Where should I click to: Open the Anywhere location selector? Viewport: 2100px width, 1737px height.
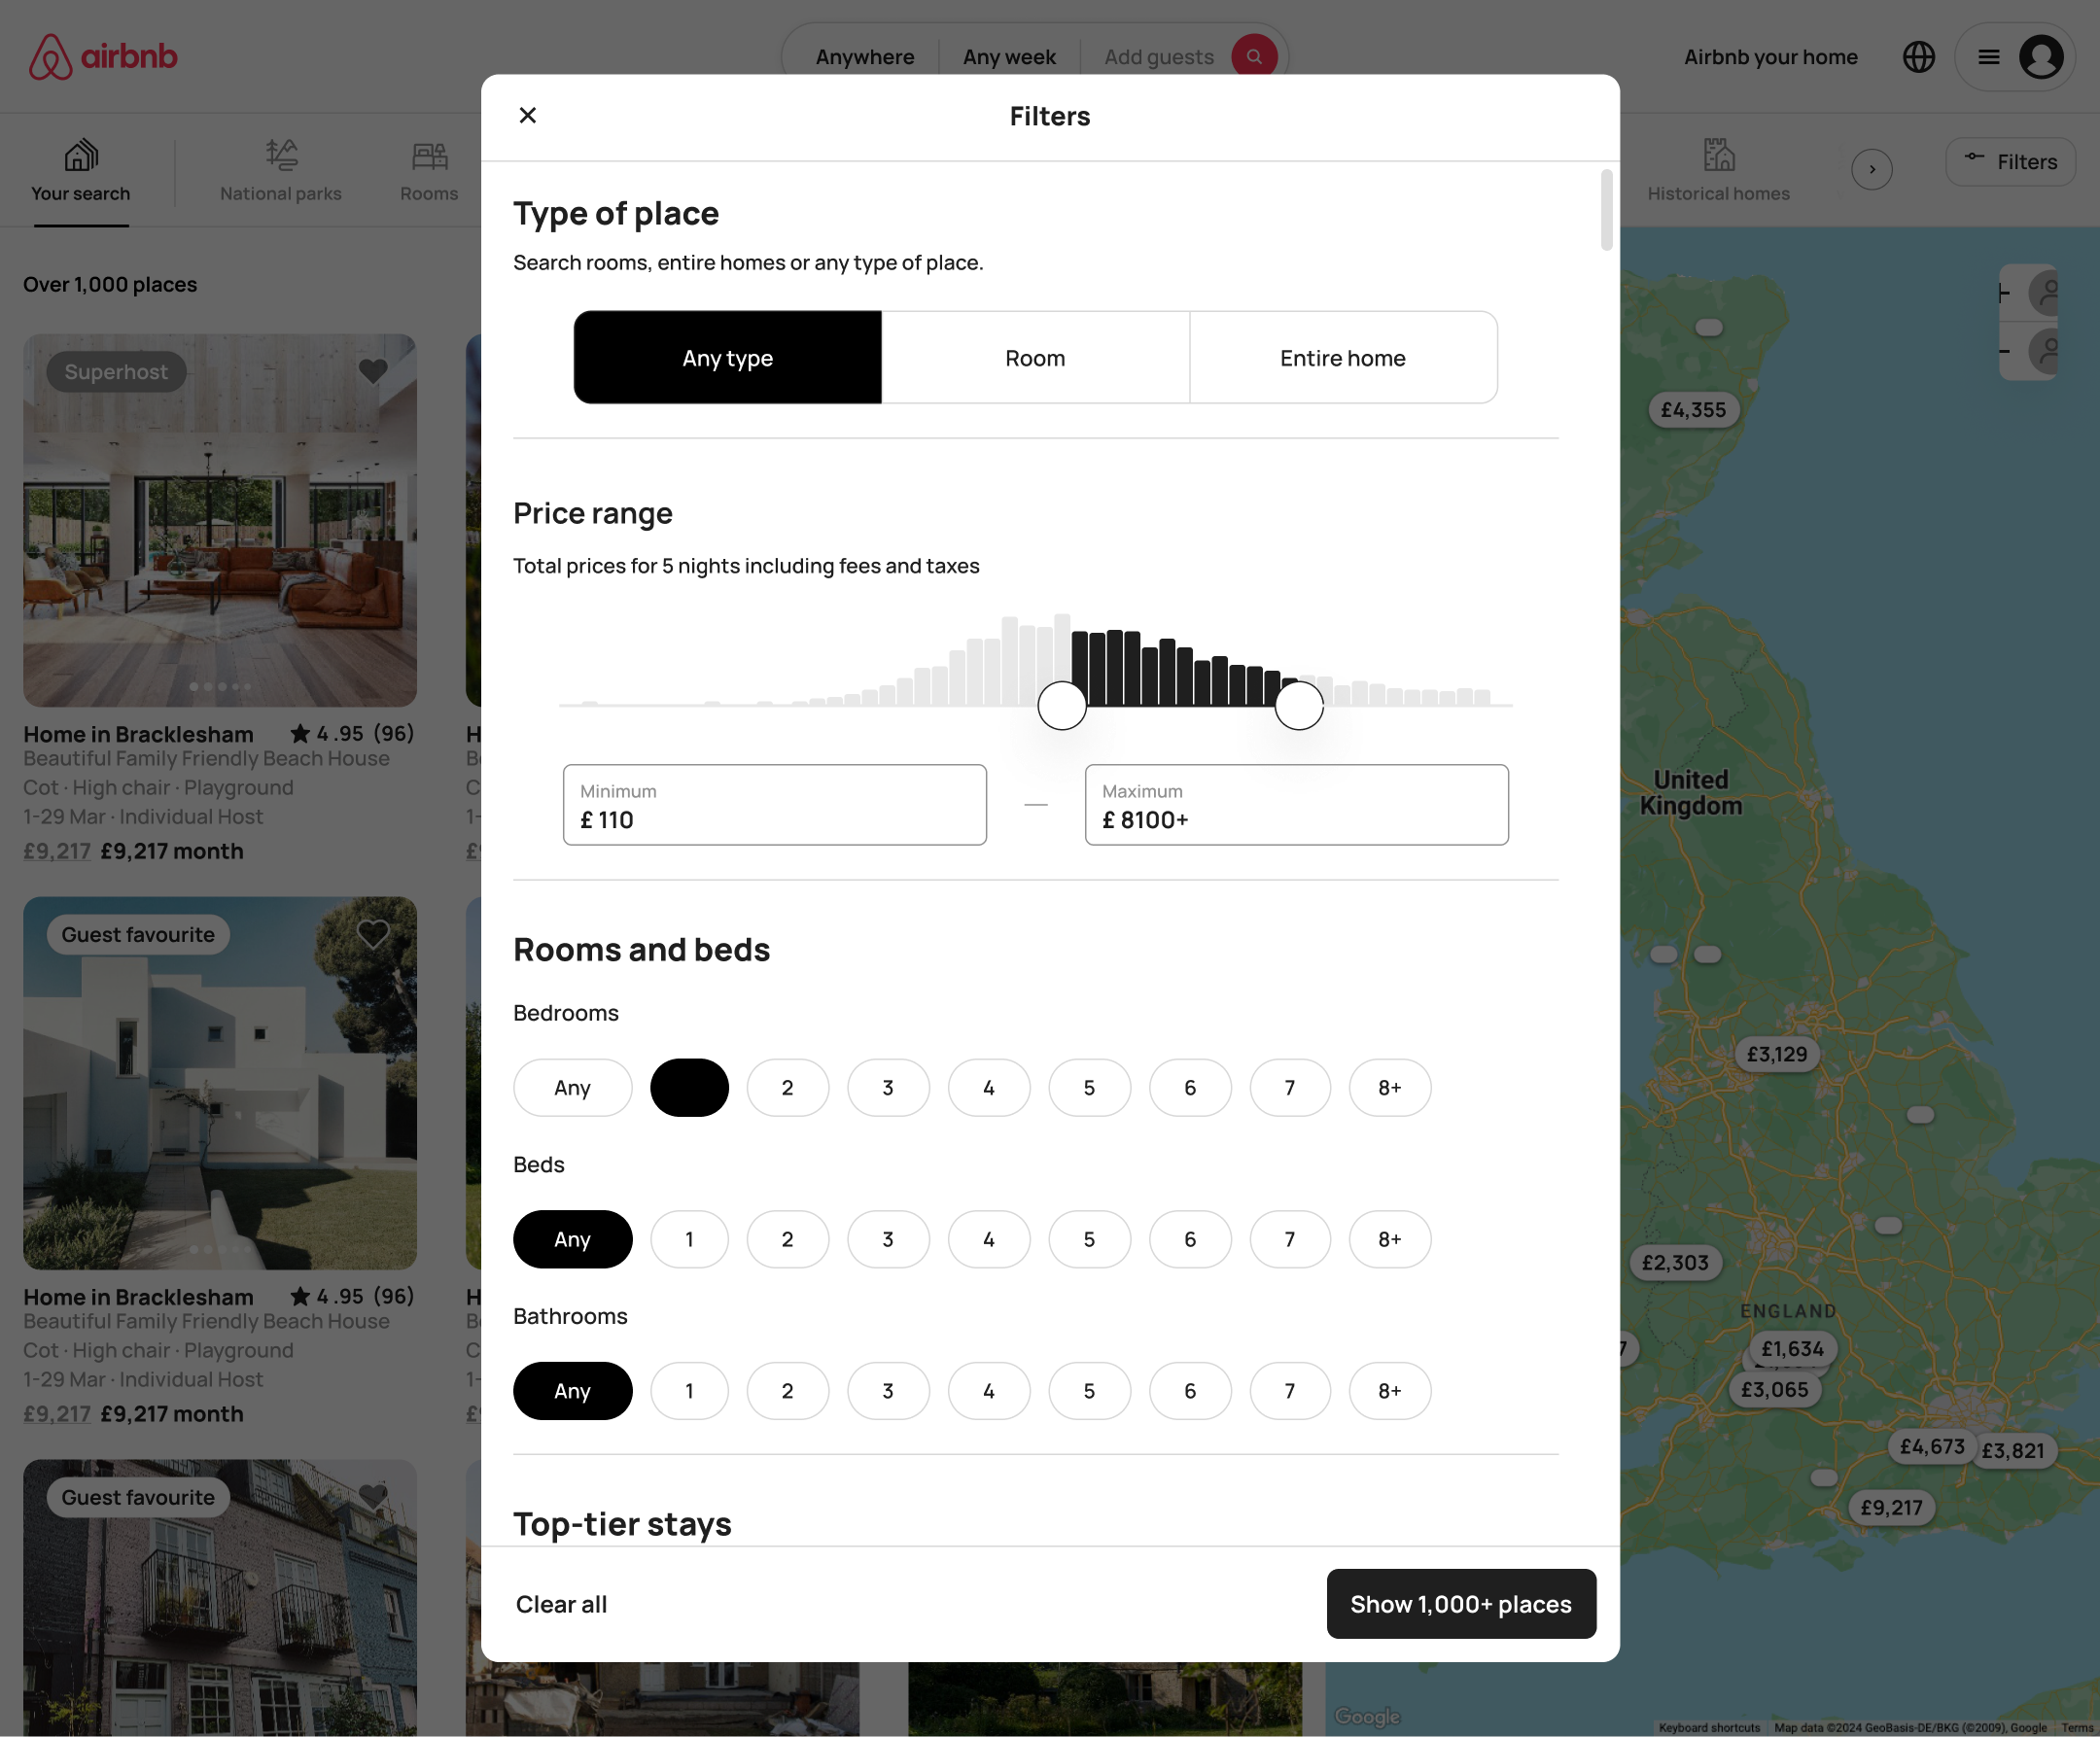click(864, 57)
